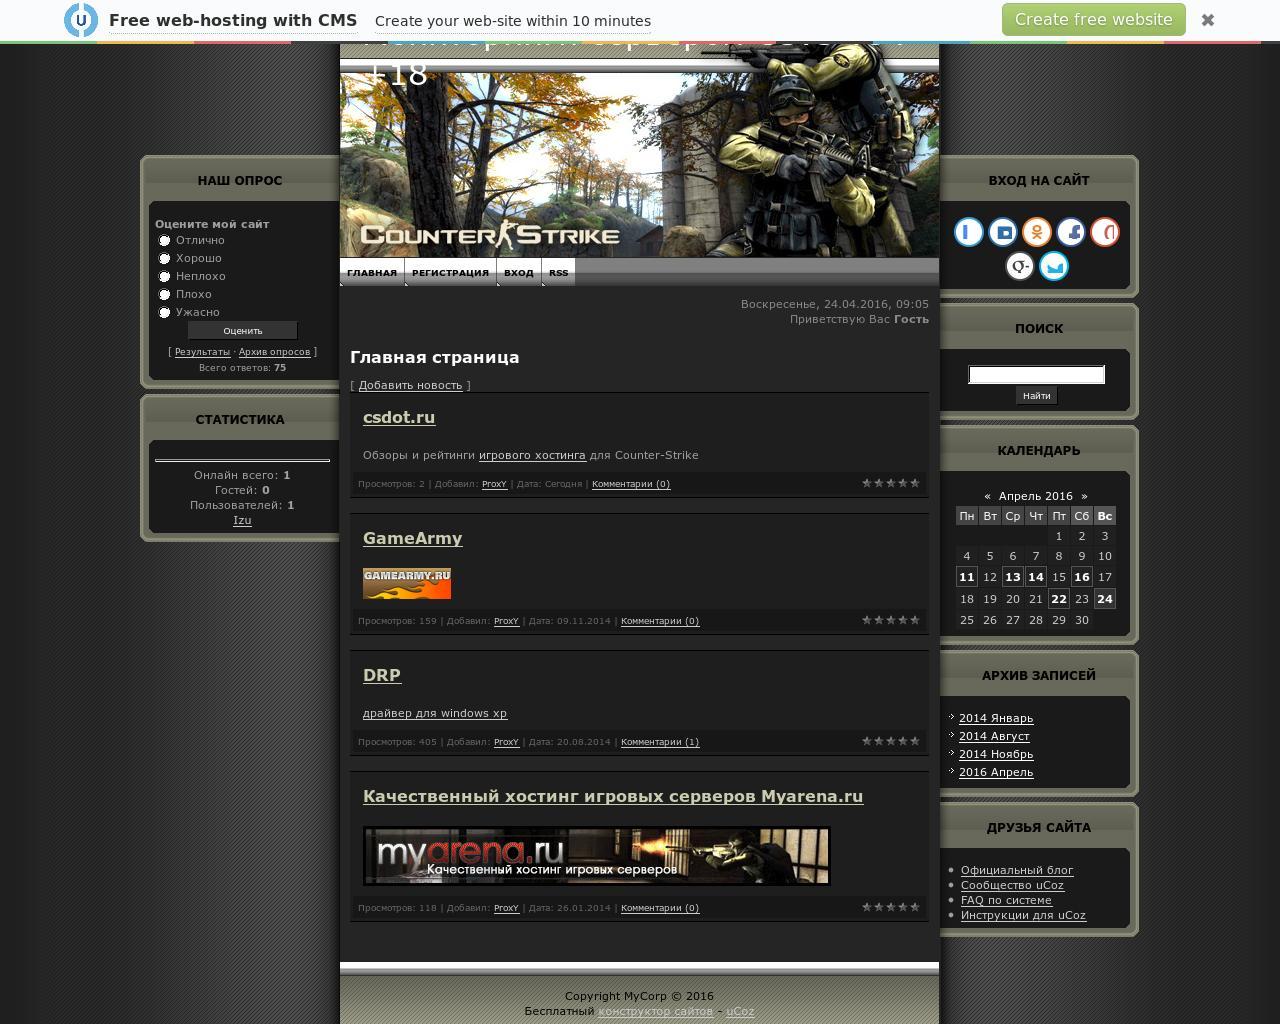This screenshot has height=1024, width=1280.
Task: Log in with the uID icon
Action: coord(968,232)
